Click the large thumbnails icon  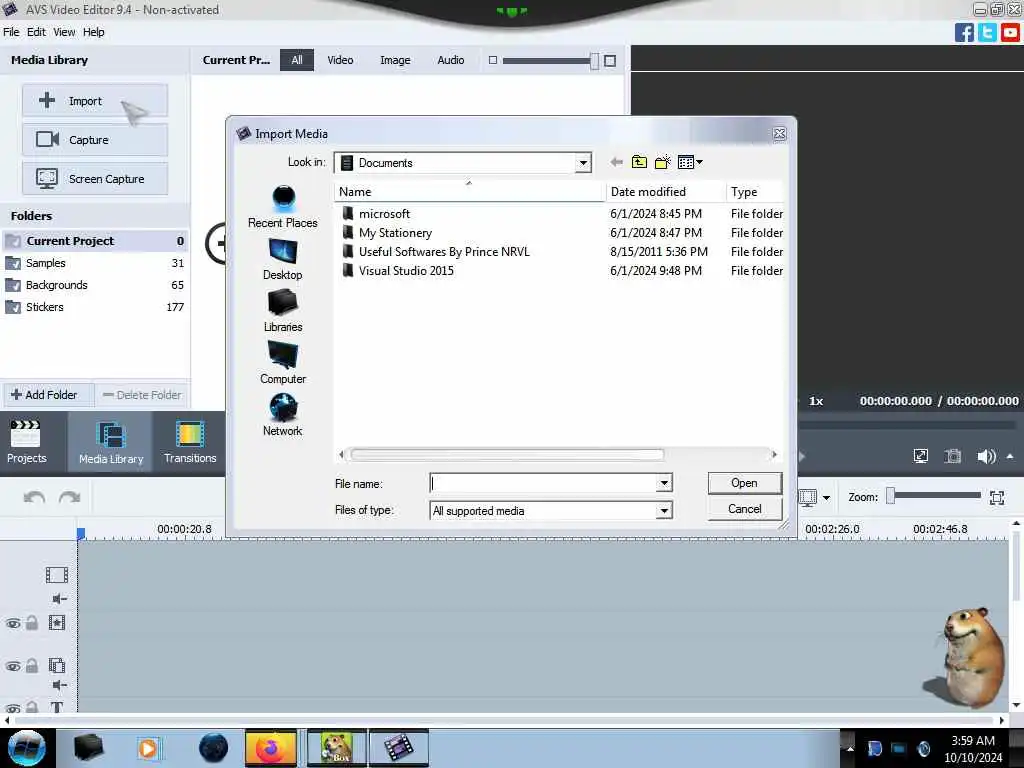point(610,61)
